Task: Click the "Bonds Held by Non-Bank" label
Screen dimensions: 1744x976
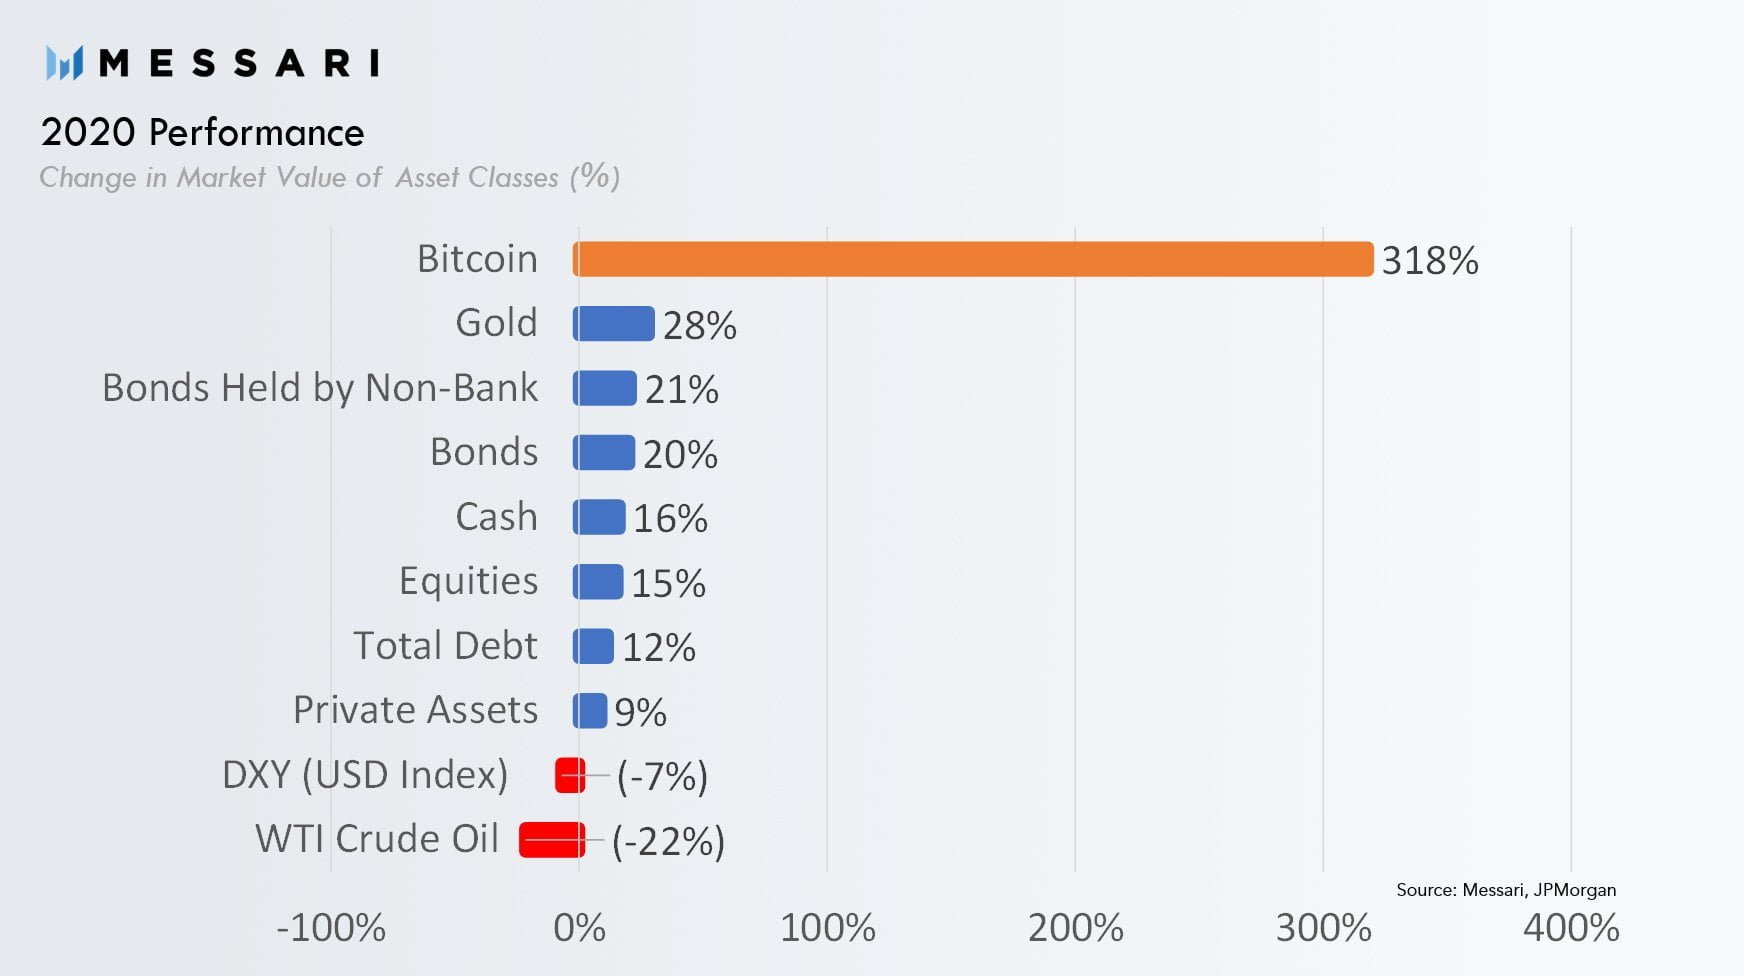Action: (320, 388)
